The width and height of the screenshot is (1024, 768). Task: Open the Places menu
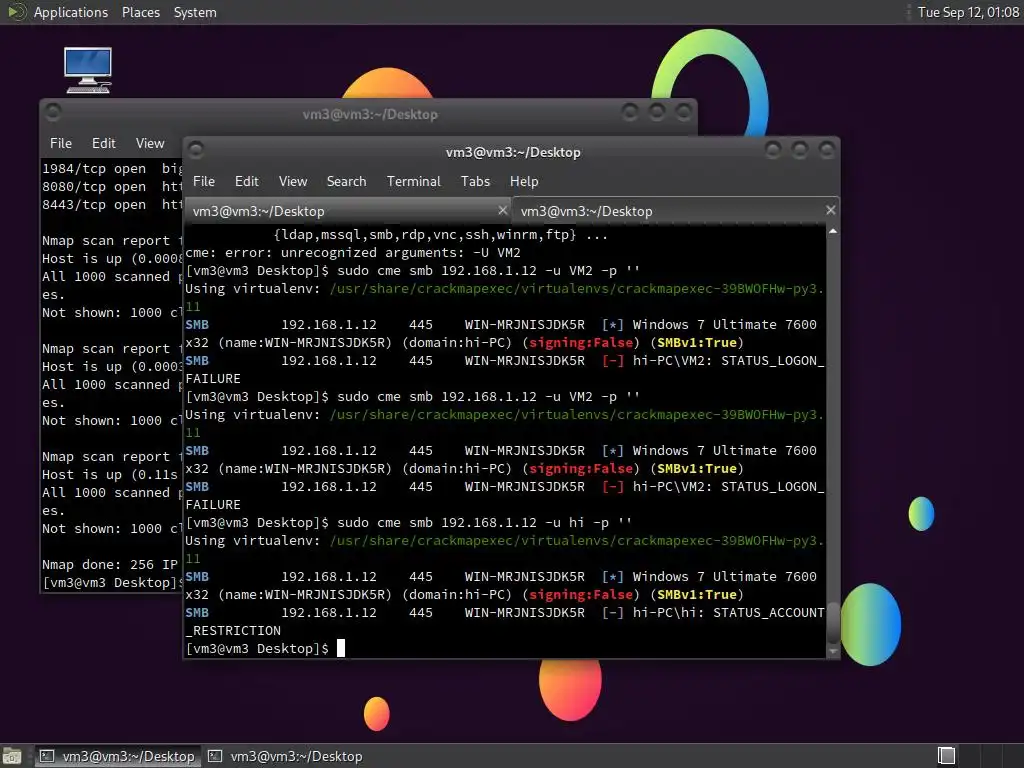coord(140,12)
